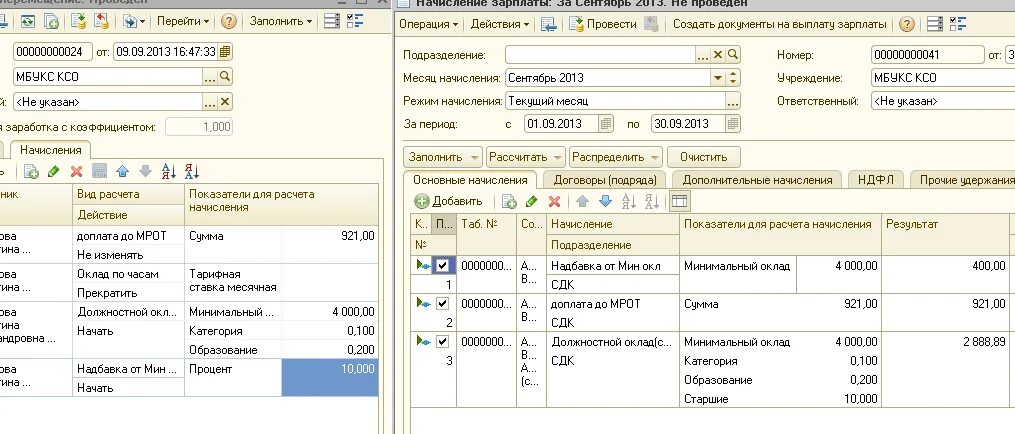1015x434 pixels.
Task: Click checklist tree icon in Перемещение window toolbar
Action: click(354, 21)
